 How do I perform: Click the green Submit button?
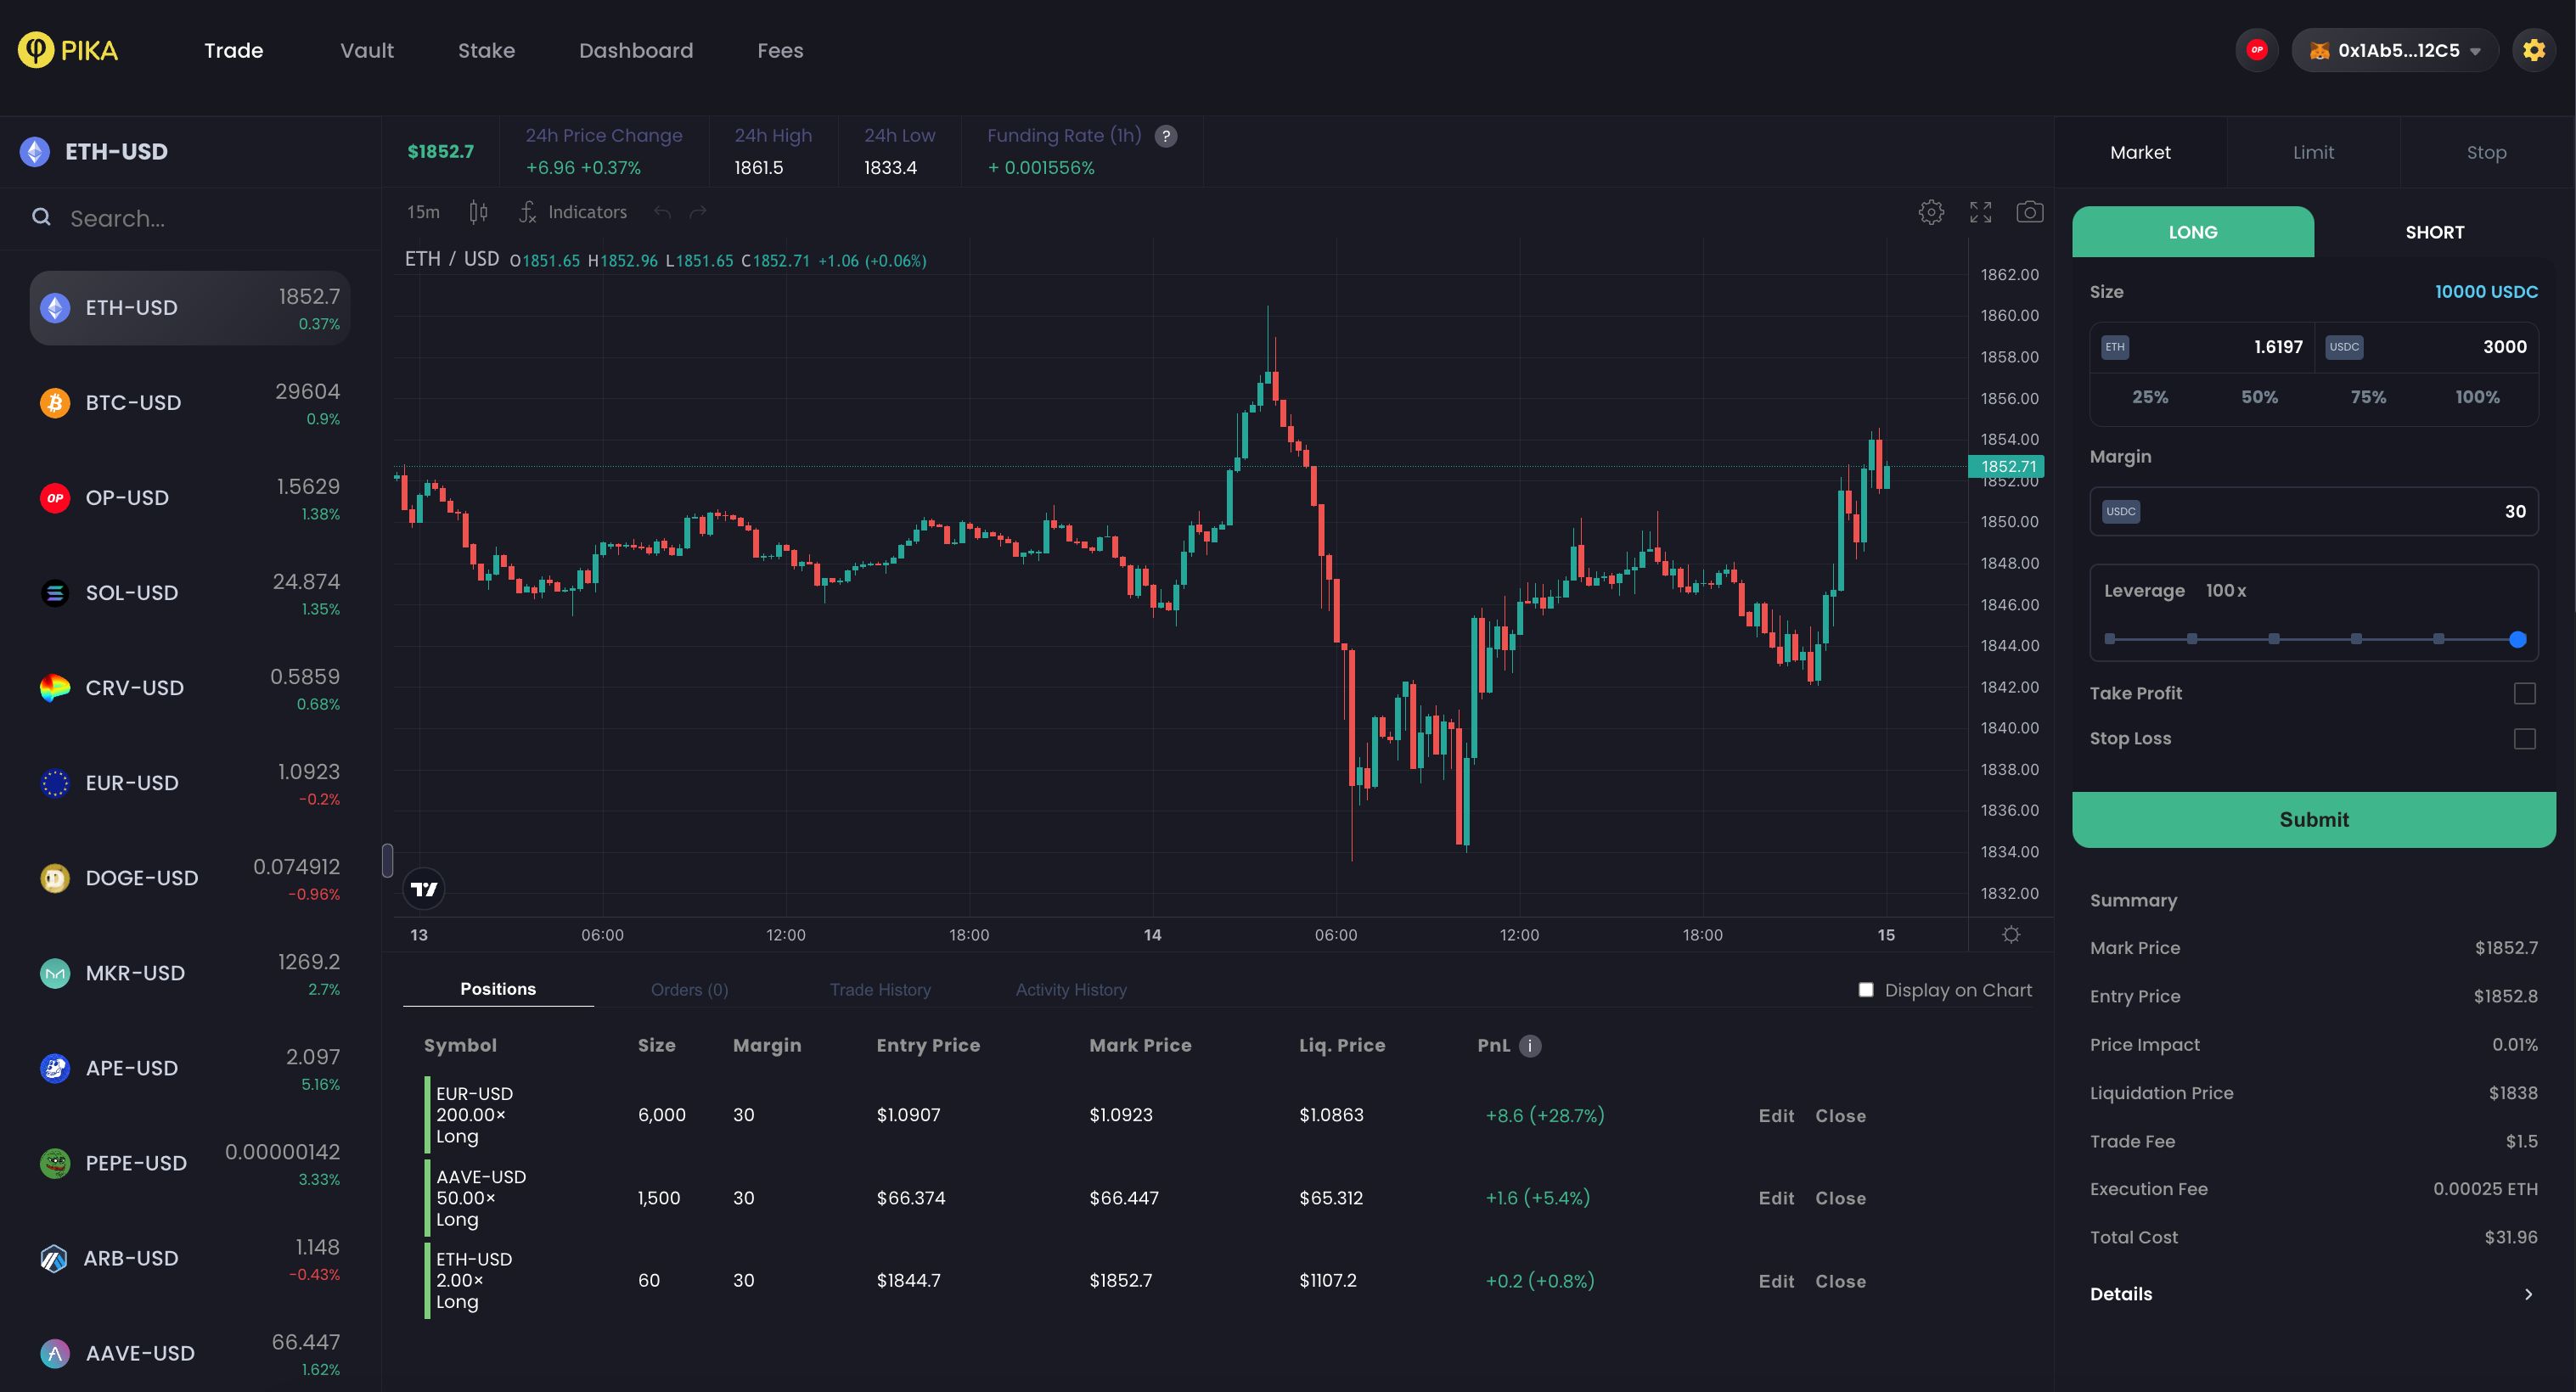point(2313,819)
